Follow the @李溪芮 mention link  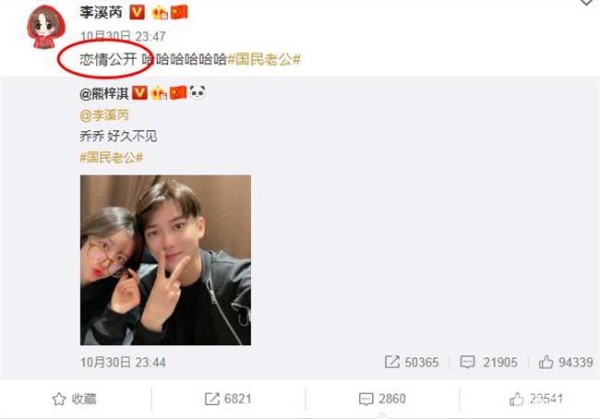point(104,115)
